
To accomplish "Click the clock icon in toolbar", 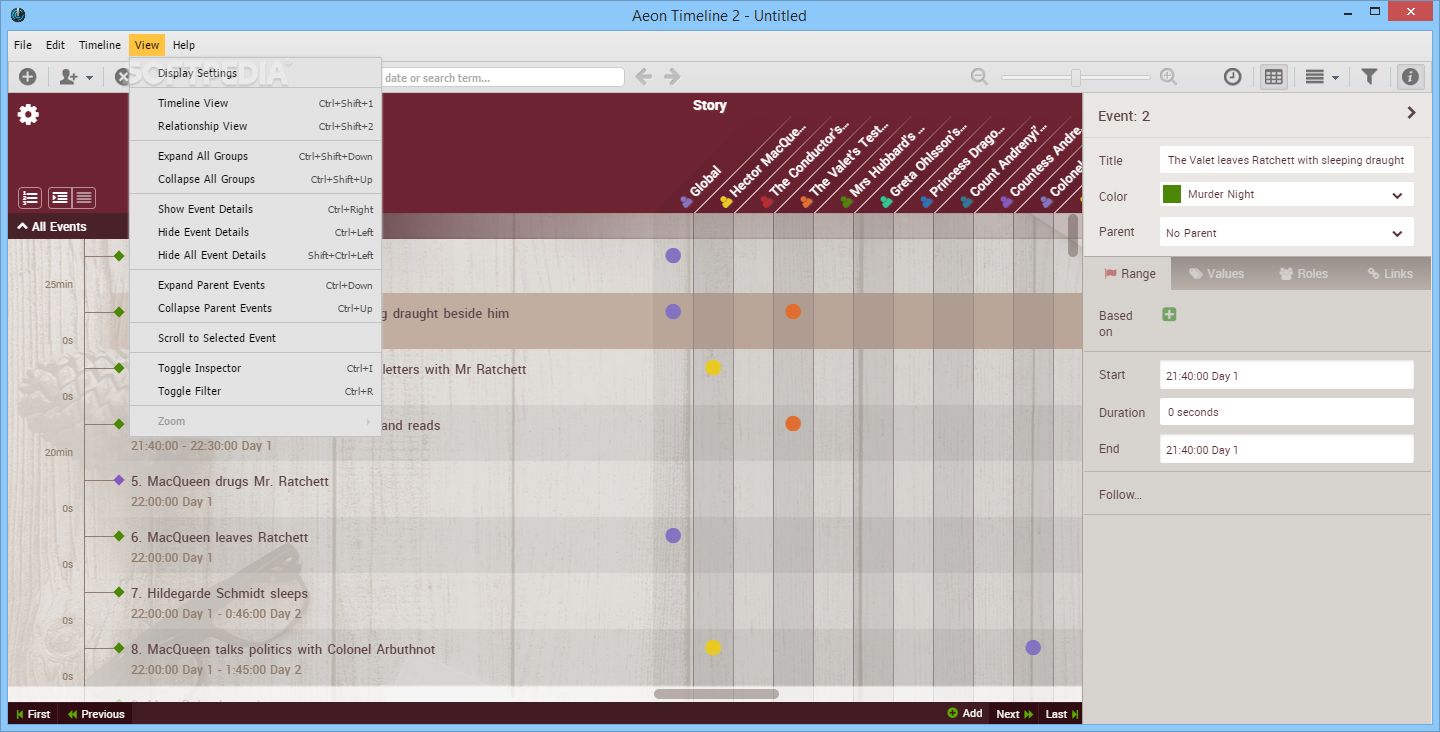I will (1233, 77).
